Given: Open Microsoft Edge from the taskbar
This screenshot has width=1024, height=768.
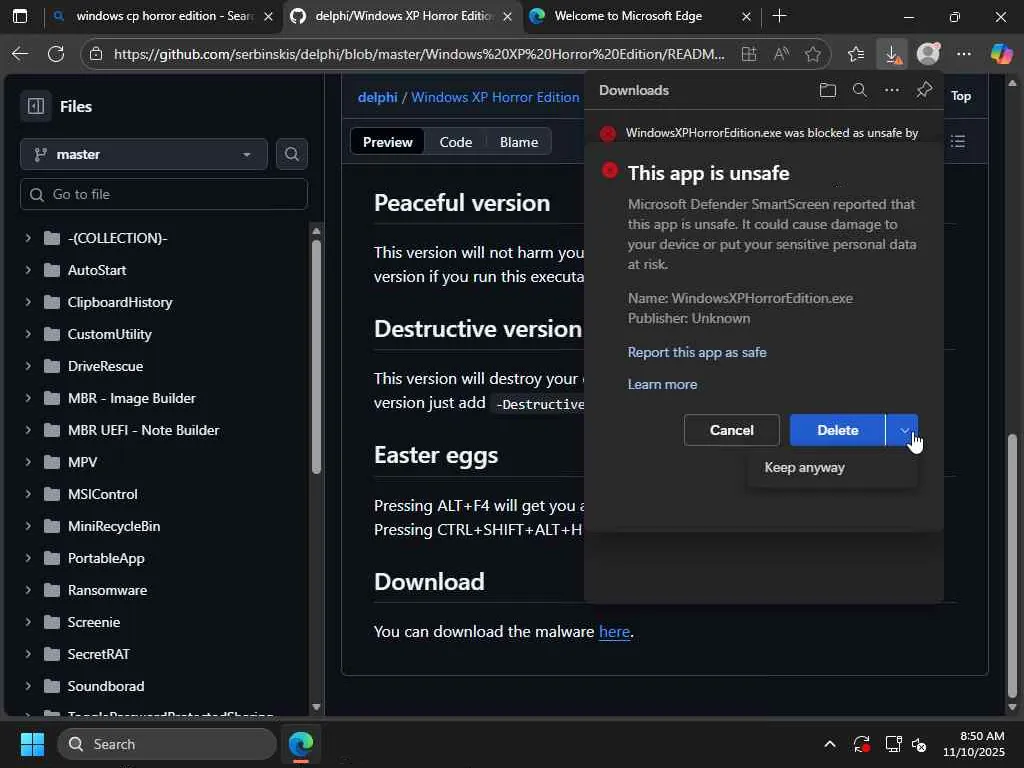Looking at the screenshot, I should coord(301,744).
